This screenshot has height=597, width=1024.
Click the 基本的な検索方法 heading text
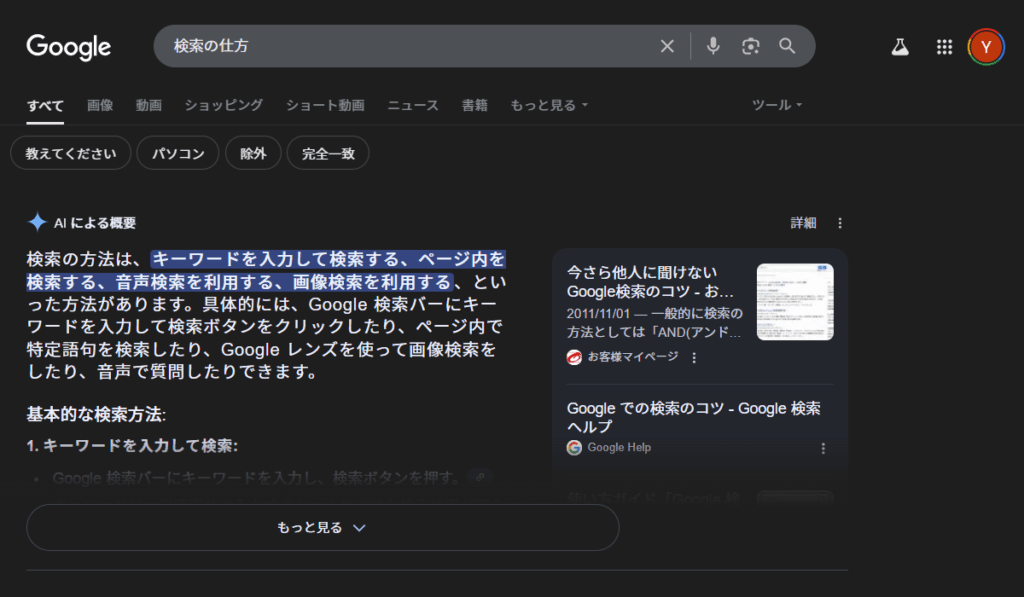click(96, 414)
